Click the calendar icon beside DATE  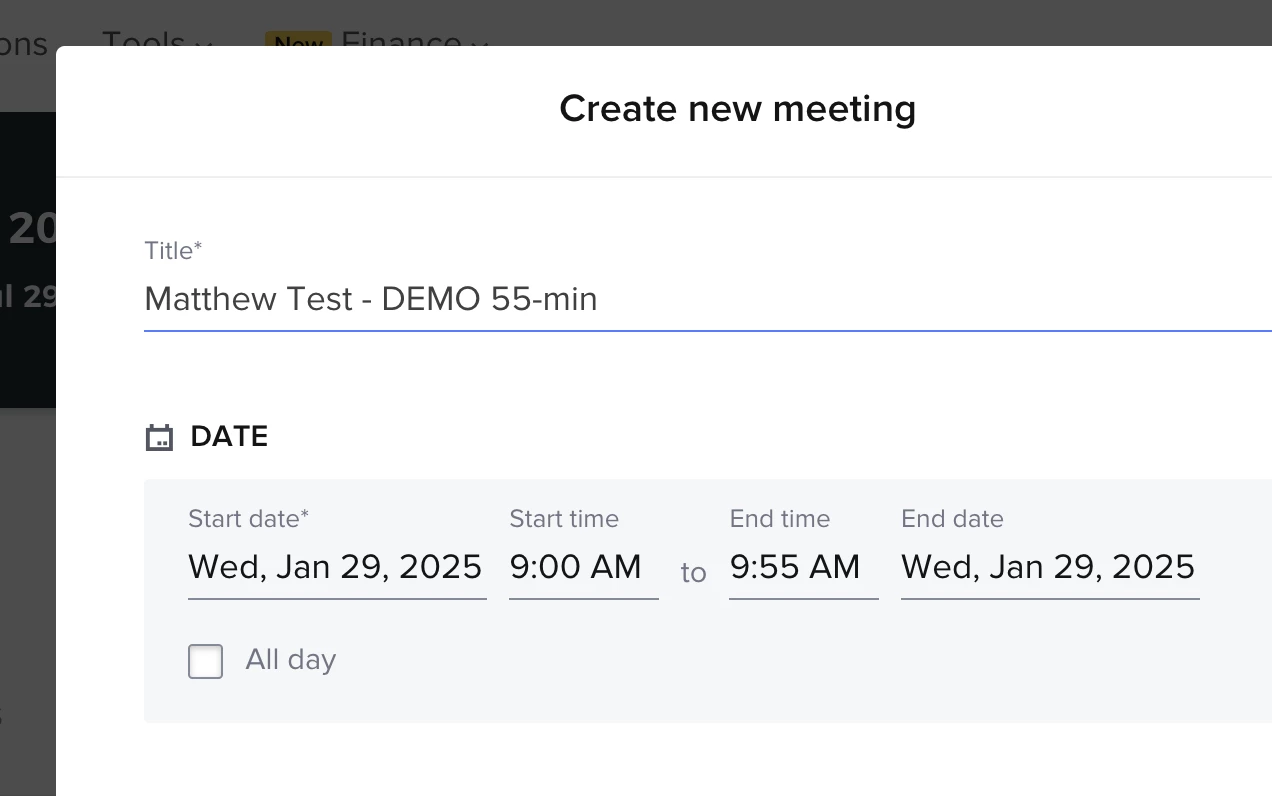159,438
